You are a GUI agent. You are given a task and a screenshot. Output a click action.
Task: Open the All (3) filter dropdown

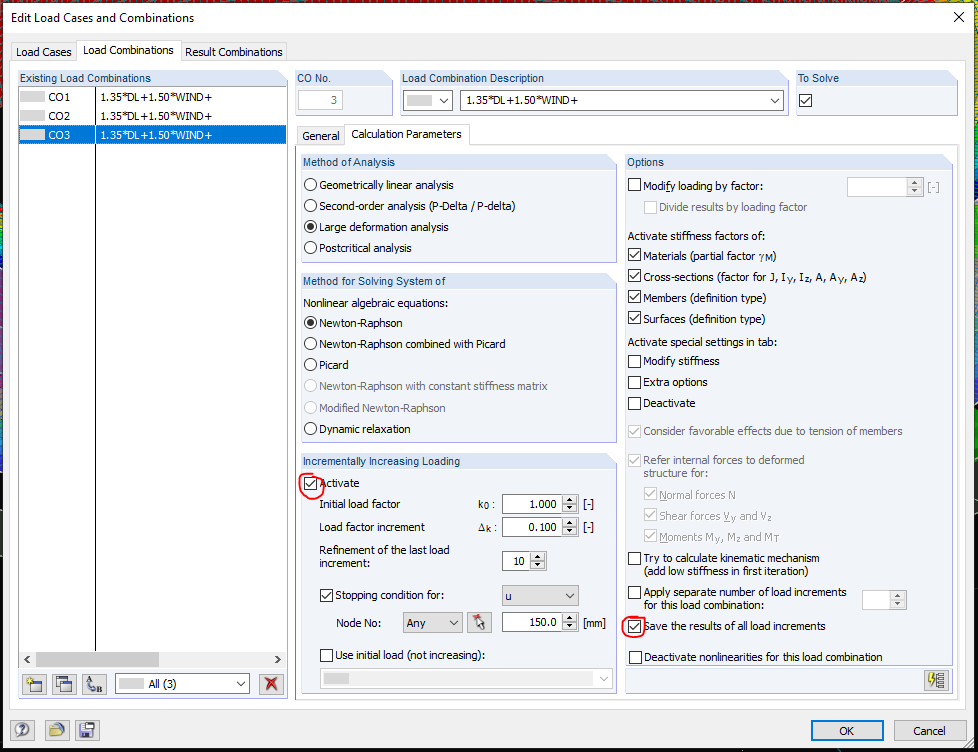click(x=183, y=684)
